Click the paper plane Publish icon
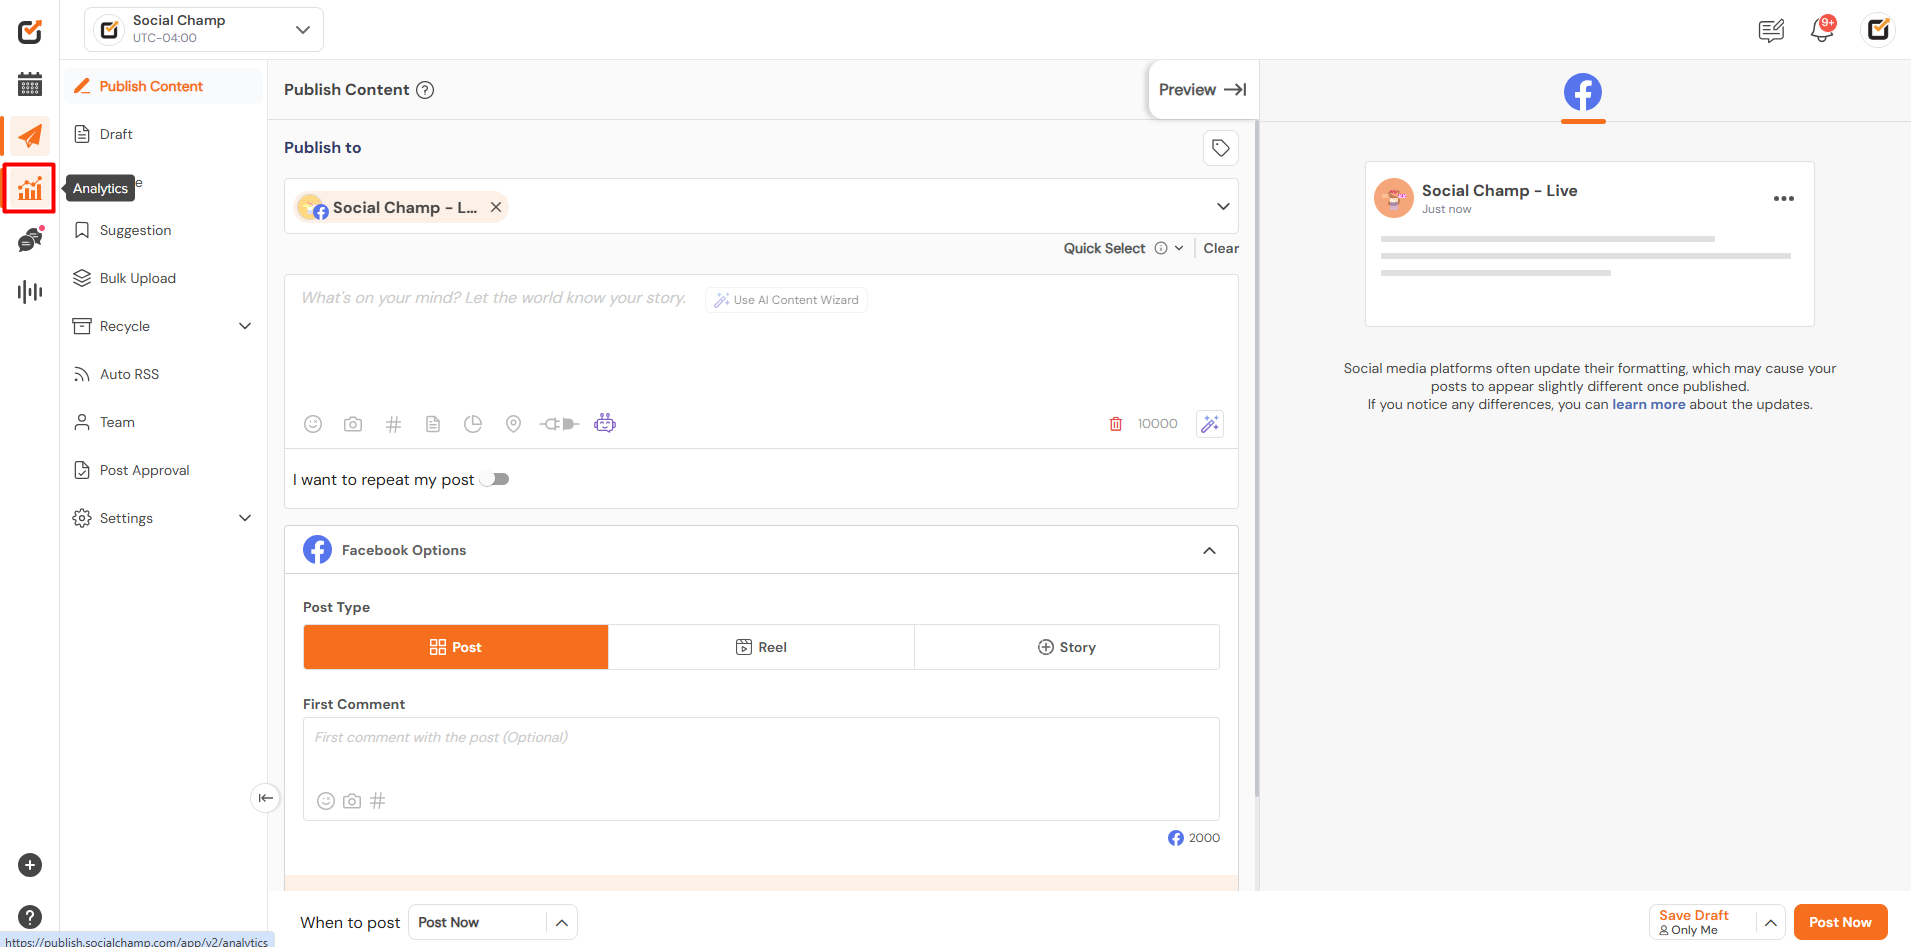 click(30, 136)
